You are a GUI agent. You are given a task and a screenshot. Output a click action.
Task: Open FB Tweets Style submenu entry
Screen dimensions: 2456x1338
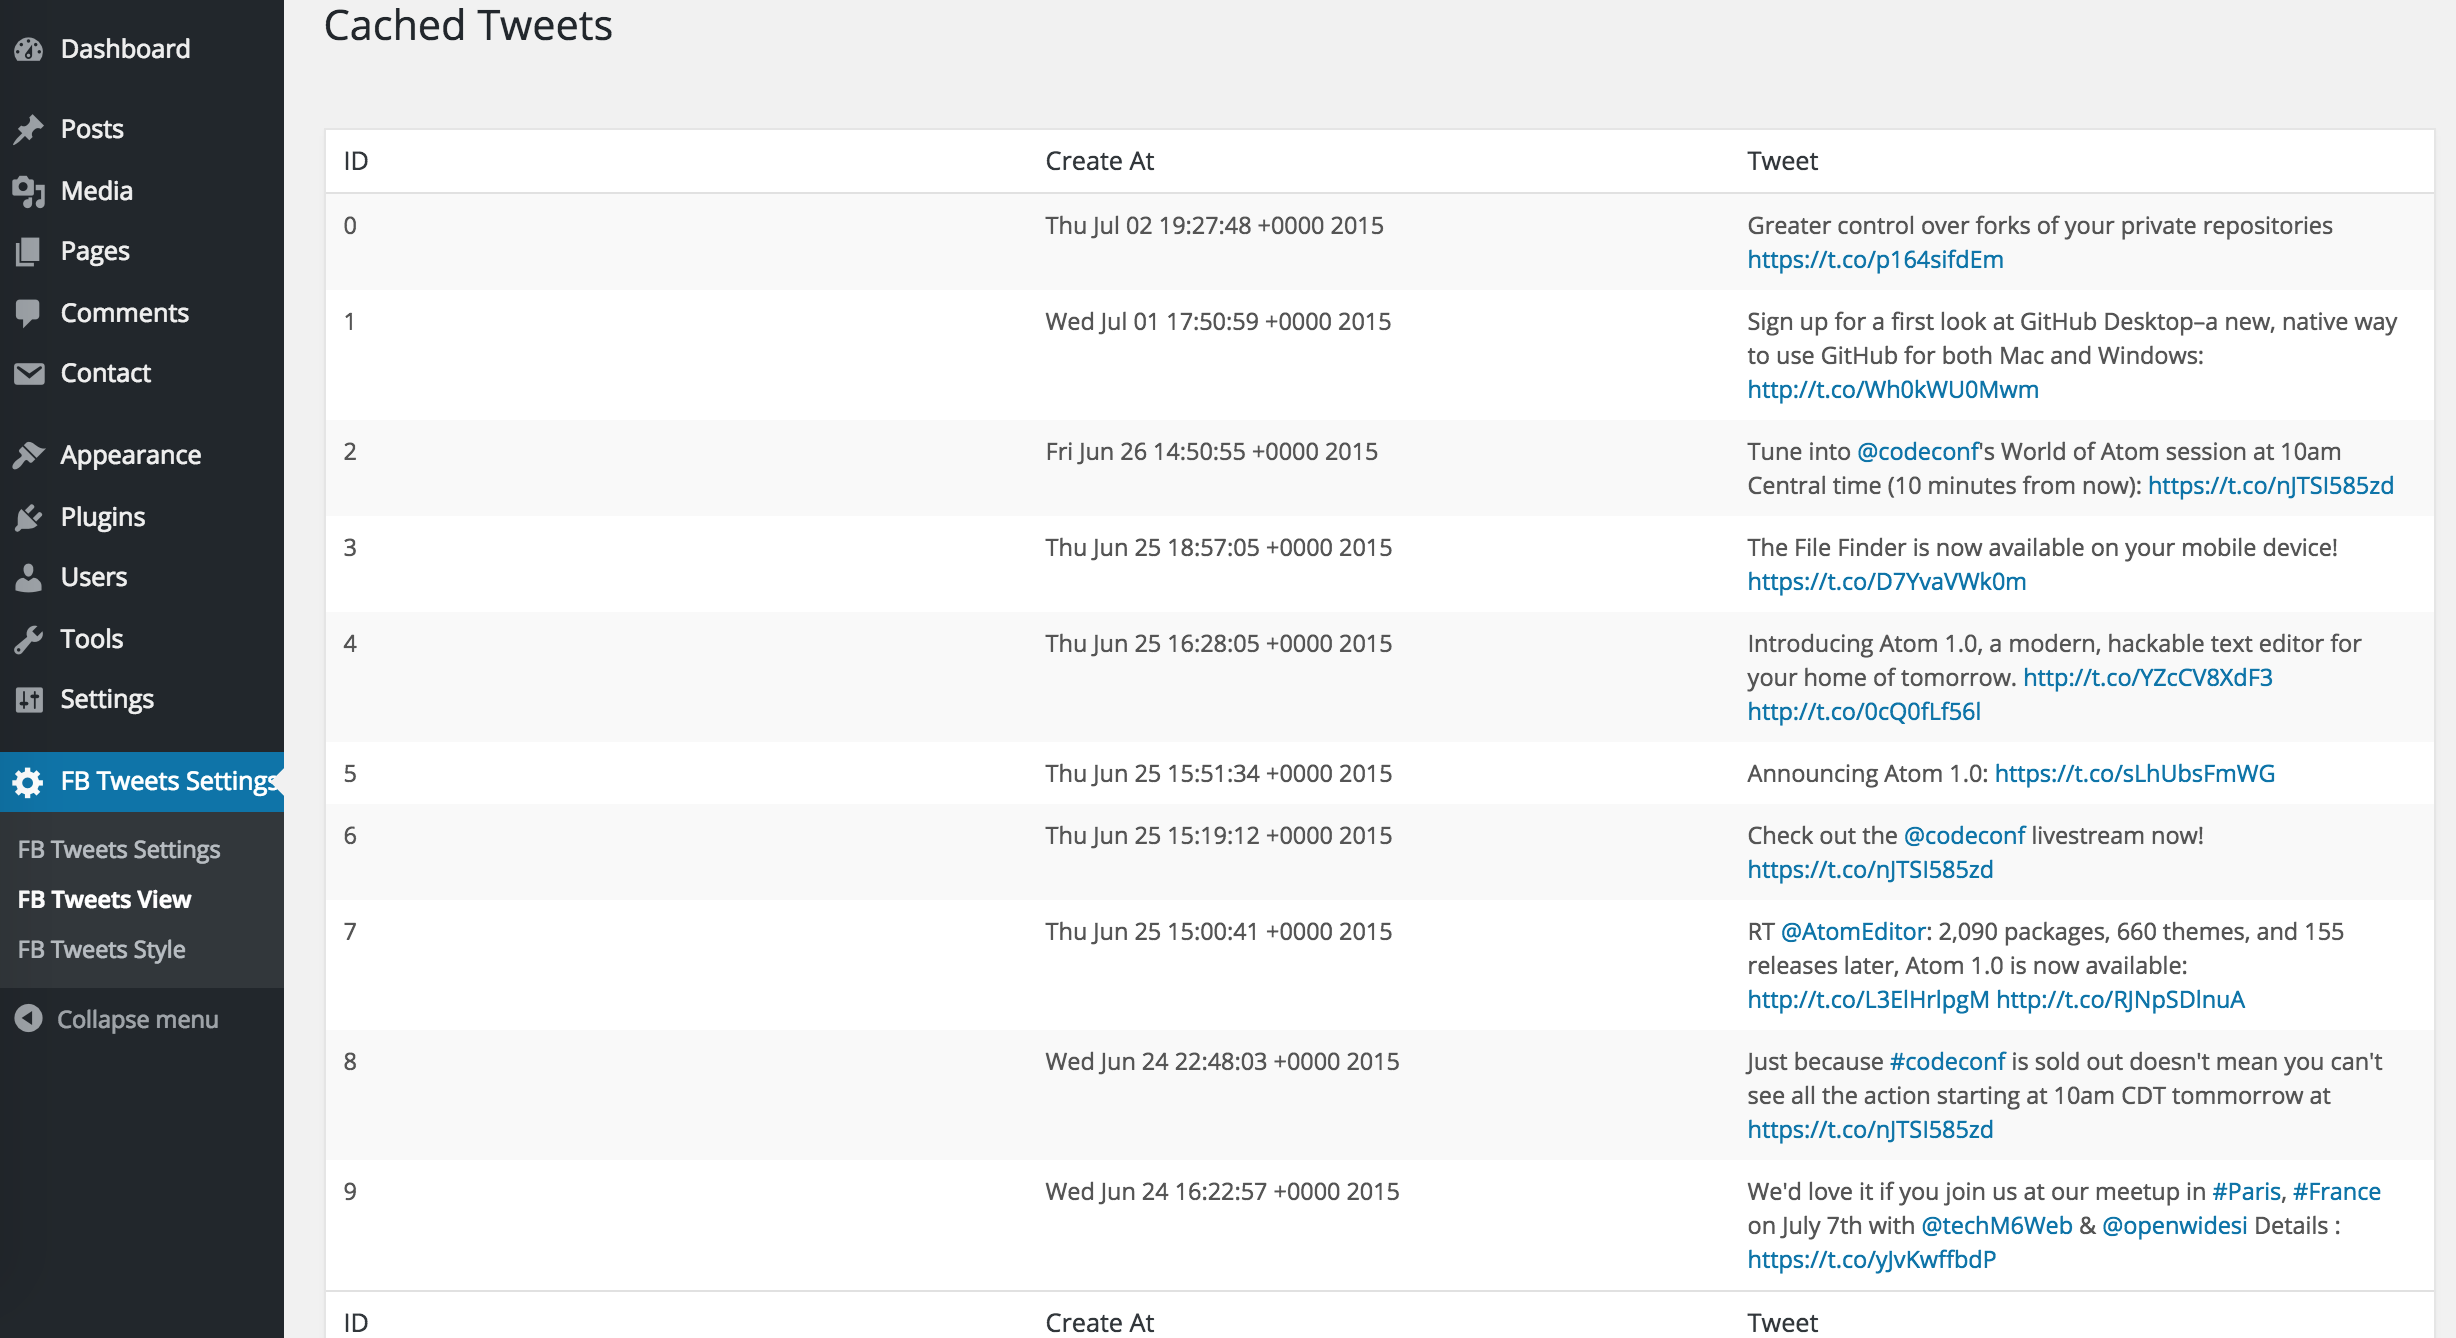(102, 949)
